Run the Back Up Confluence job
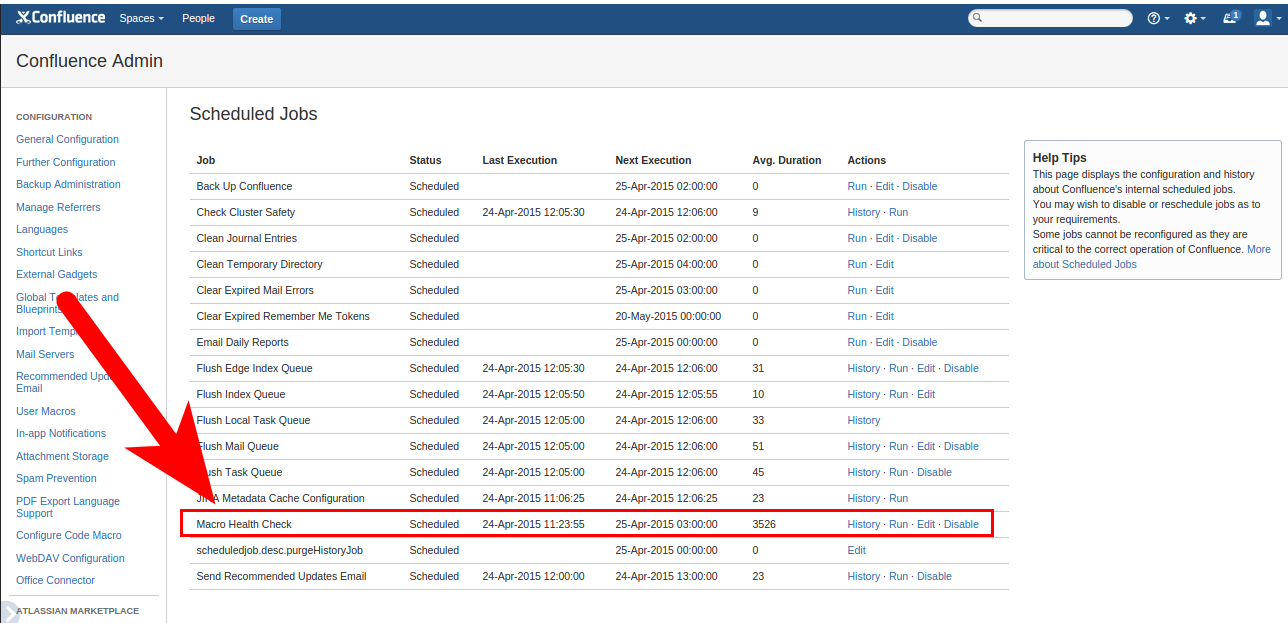 click(857, 187)
